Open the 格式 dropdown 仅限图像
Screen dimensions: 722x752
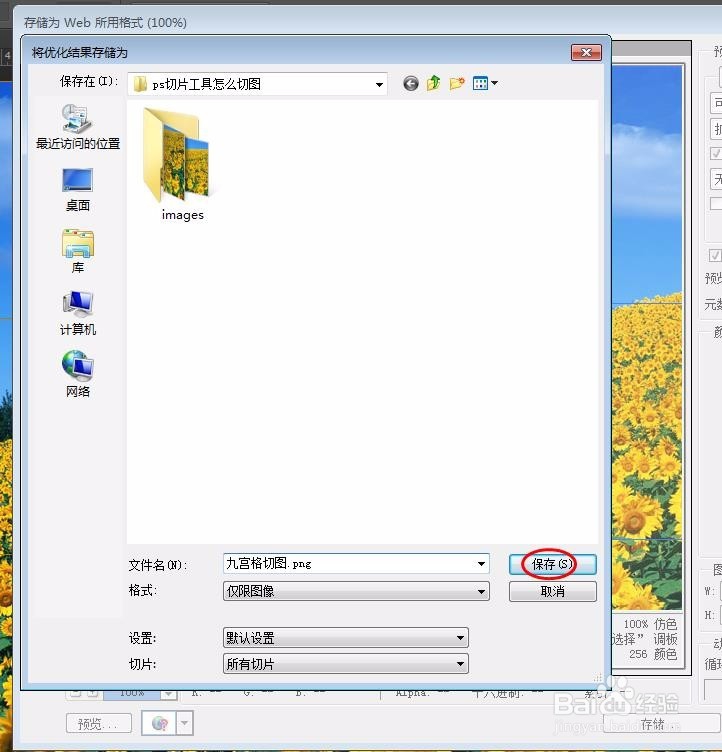coord(356,591)
